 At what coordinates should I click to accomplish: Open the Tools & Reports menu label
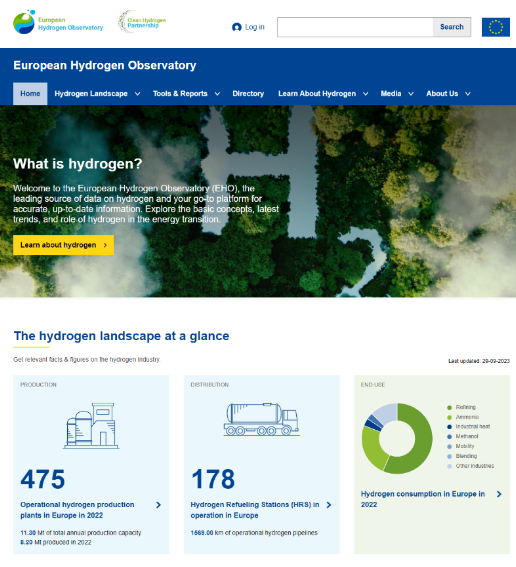tap(180, 94)
